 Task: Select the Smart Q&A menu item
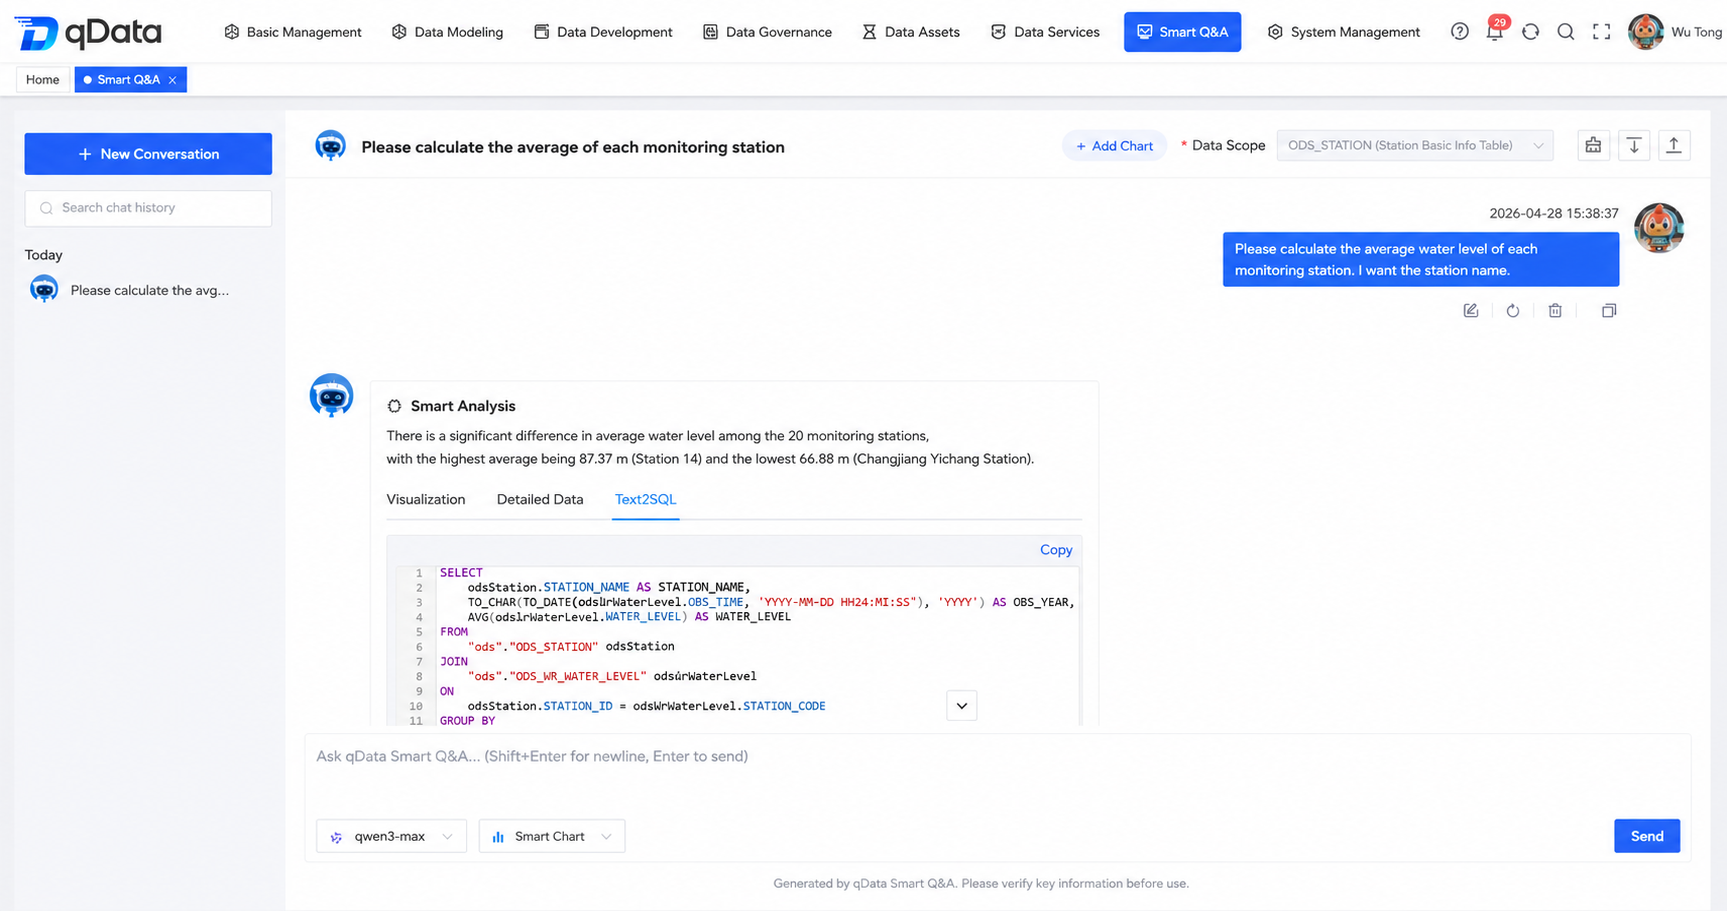click(1182, 32)
